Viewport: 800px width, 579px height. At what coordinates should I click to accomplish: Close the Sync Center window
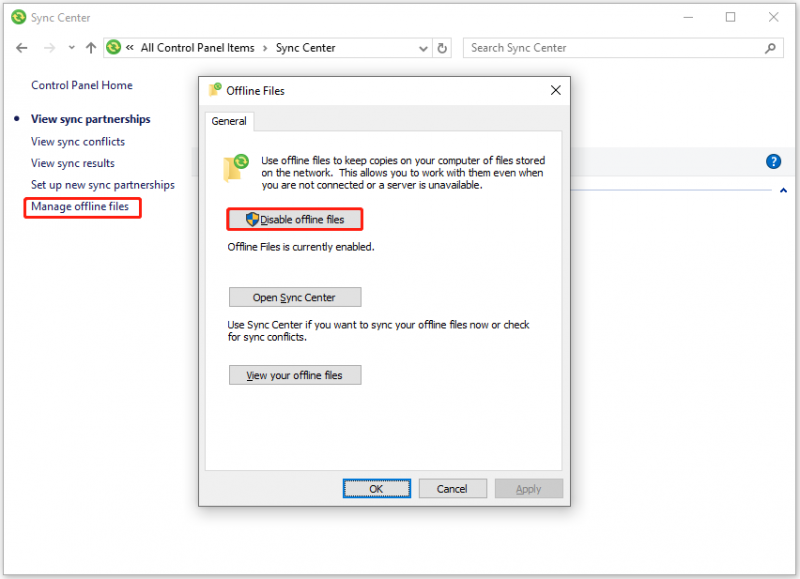[773, 17]
